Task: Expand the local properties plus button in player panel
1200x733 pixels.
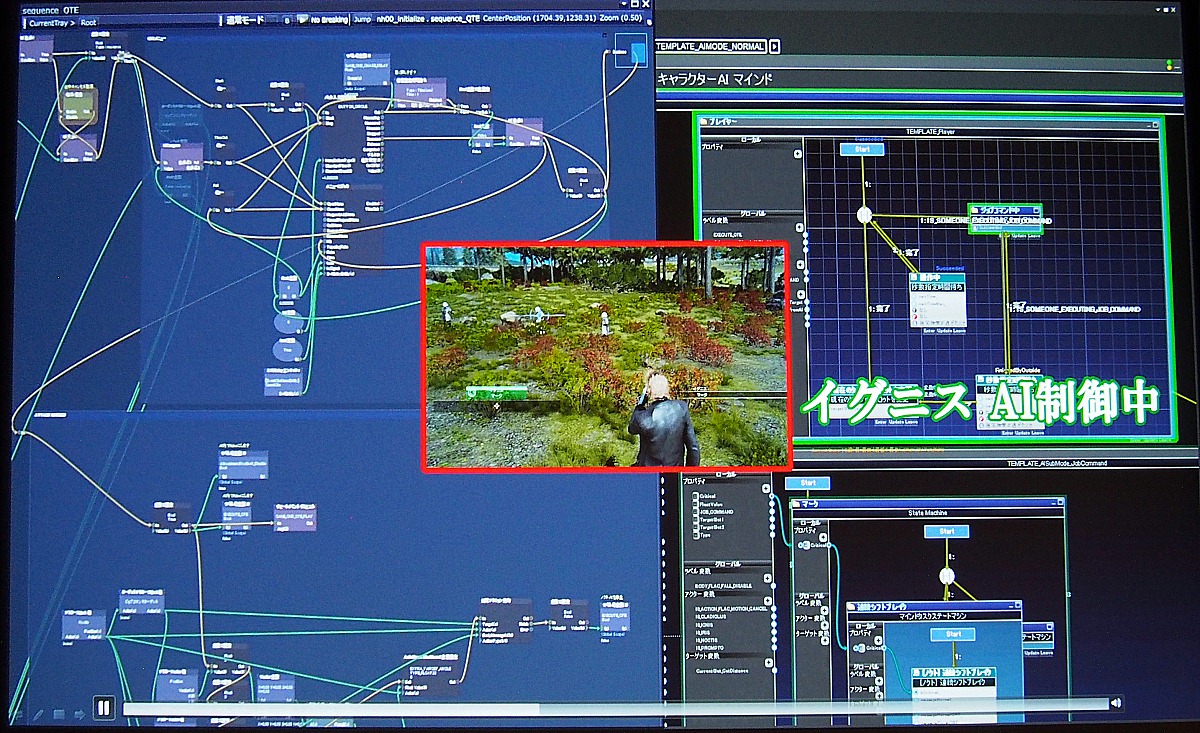Action: pyautogui.click(x=798, y=155)
